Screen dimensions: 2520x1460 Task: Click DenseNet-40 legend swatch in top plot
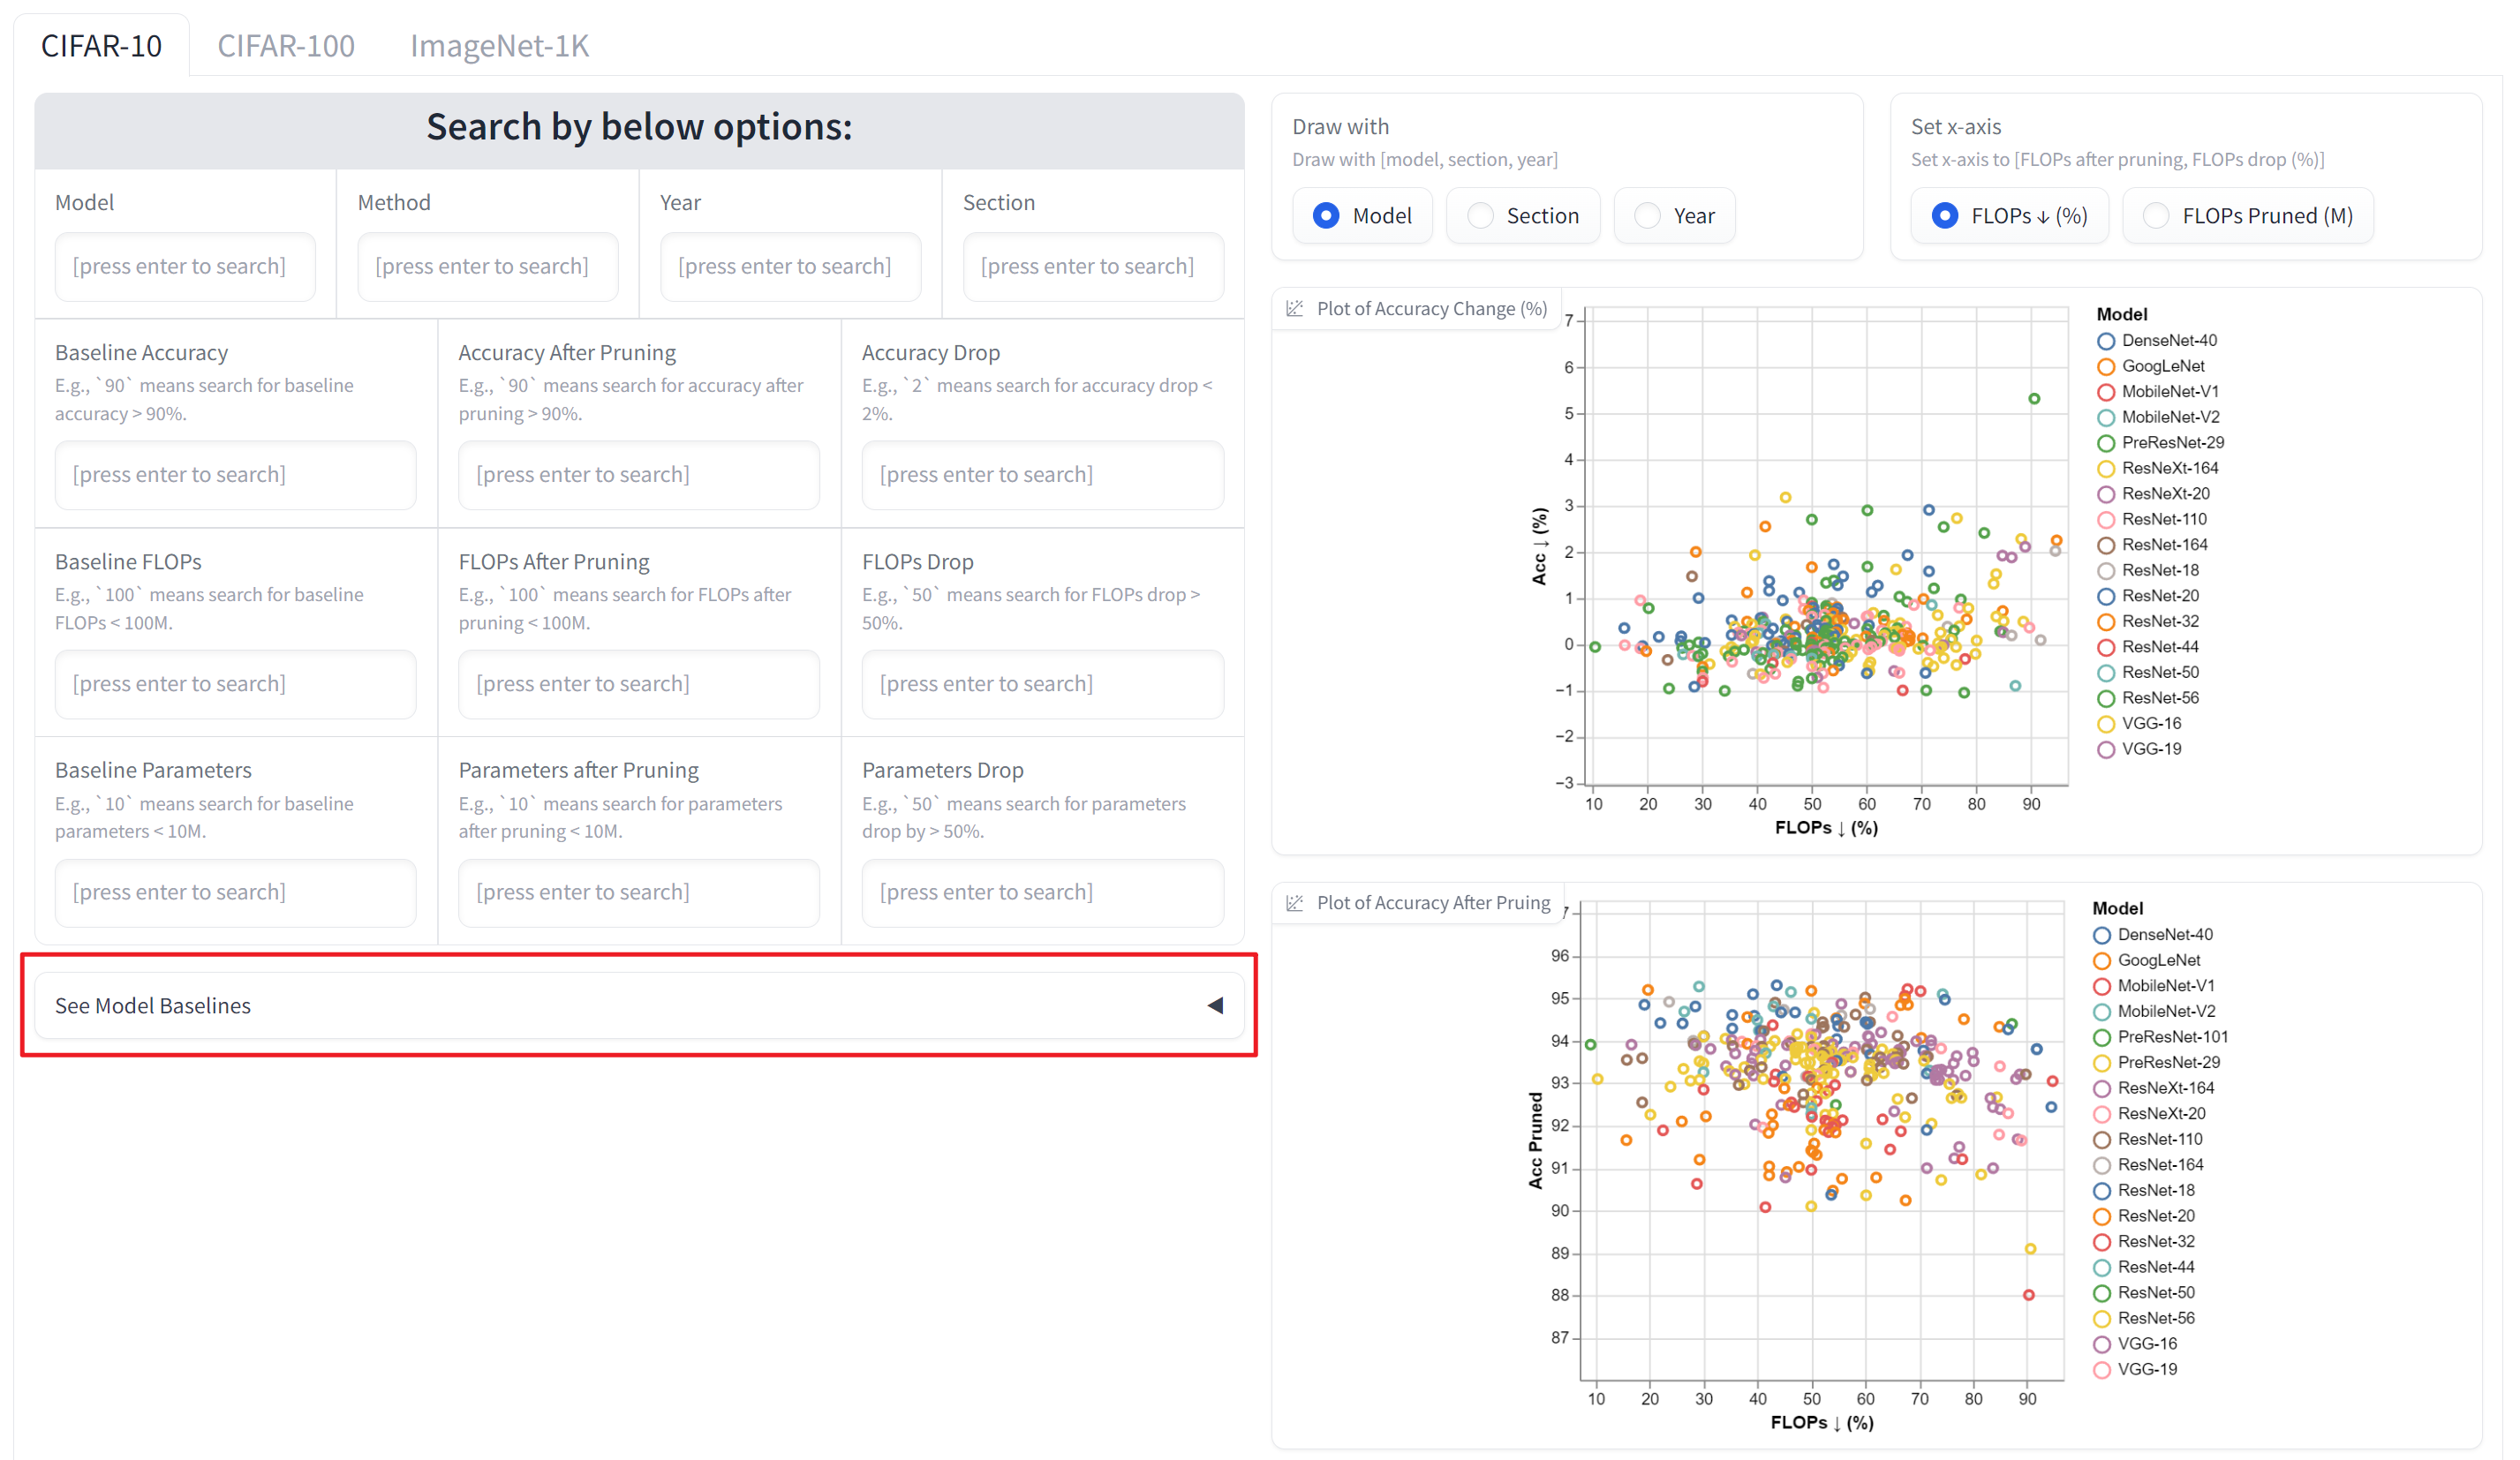pyautogui.click(x=2105, y=341)
